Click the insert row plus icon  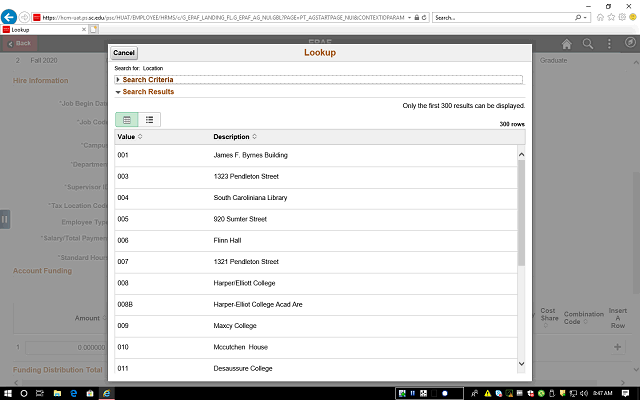tap(617, 347)
